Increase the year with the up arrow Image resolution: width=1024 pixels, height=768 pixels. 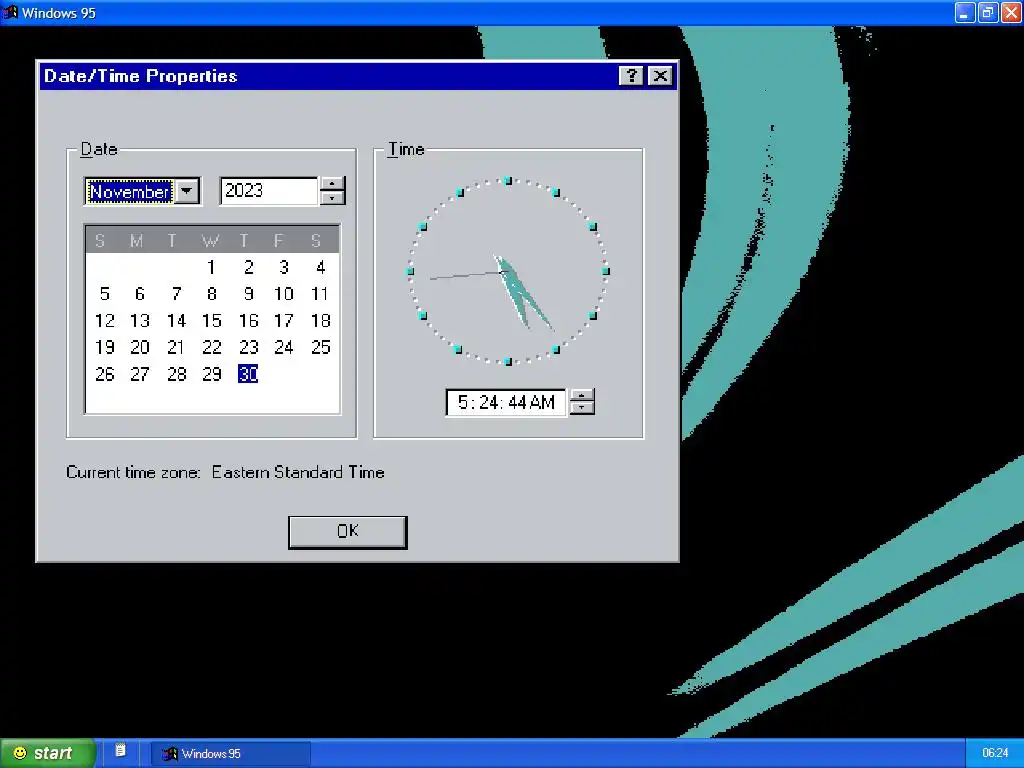[333, 184]
